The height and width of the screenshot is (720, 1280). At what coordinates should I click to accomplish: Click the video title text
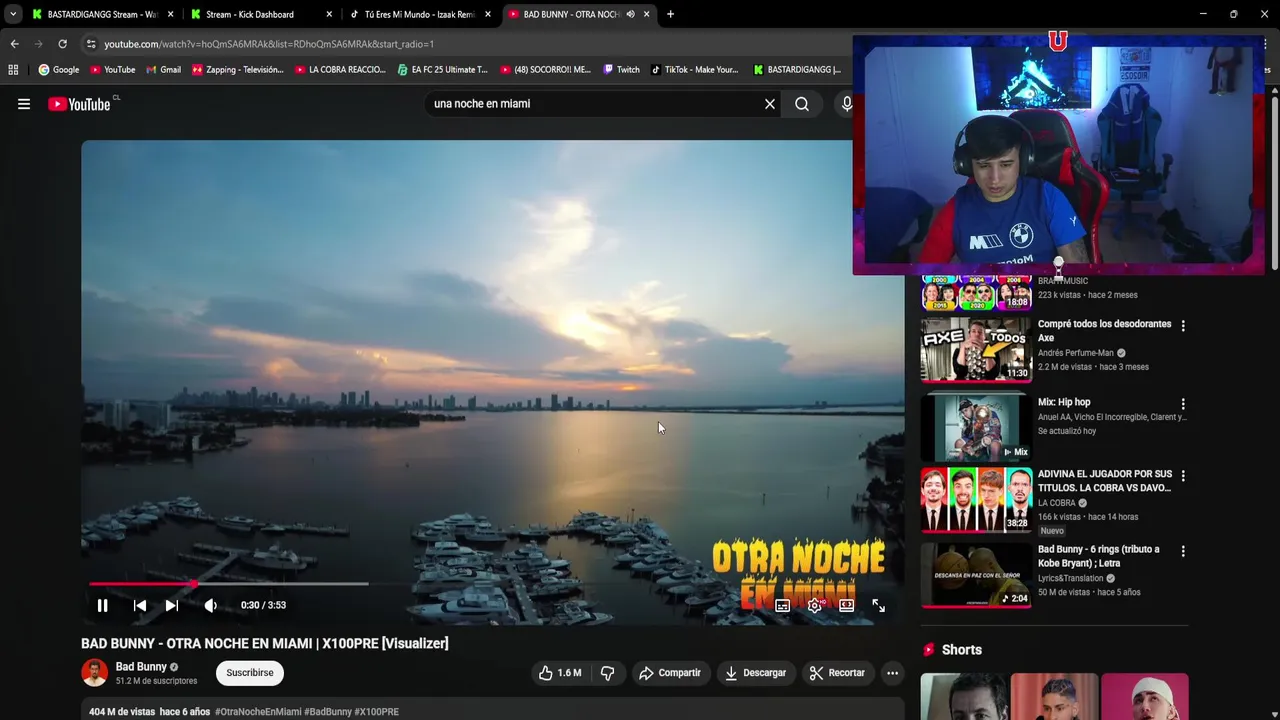pyautogui.click(x=265, y=643)
